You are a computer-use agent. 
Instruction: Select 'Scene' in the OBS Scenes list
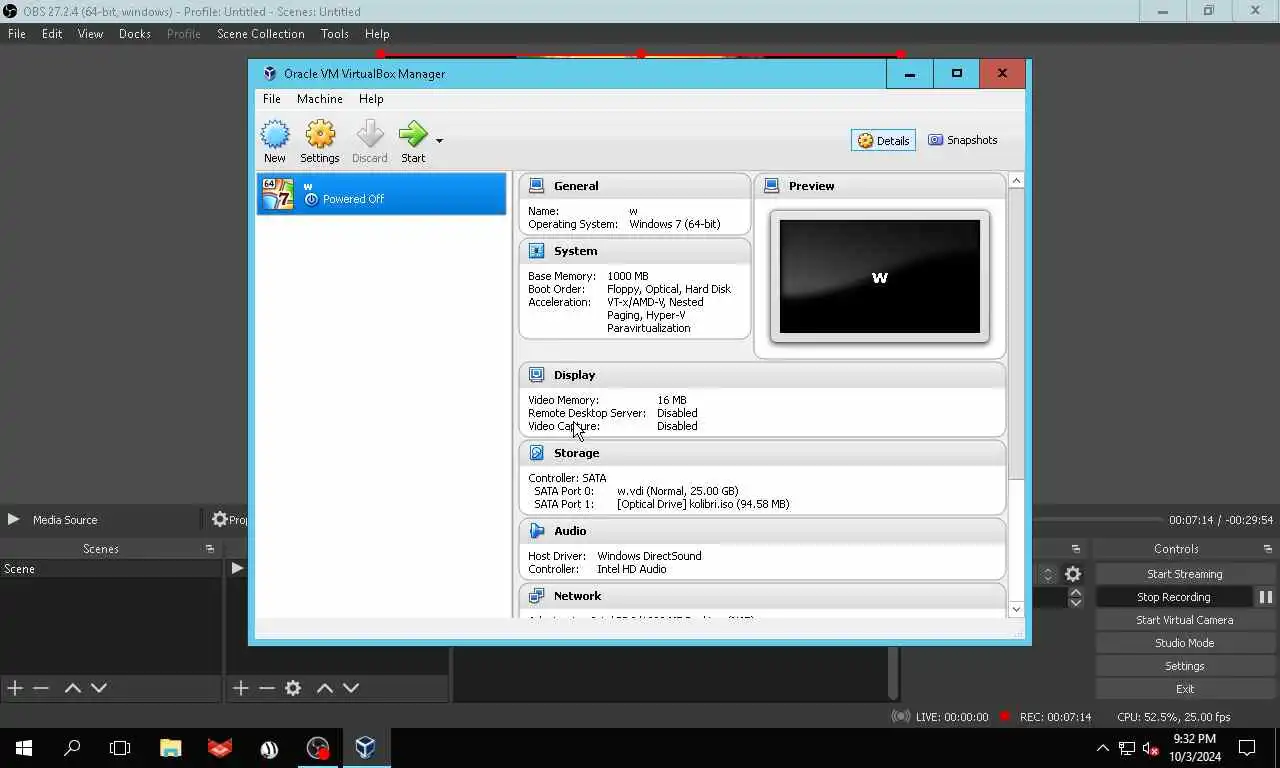[x=111, y=569]
